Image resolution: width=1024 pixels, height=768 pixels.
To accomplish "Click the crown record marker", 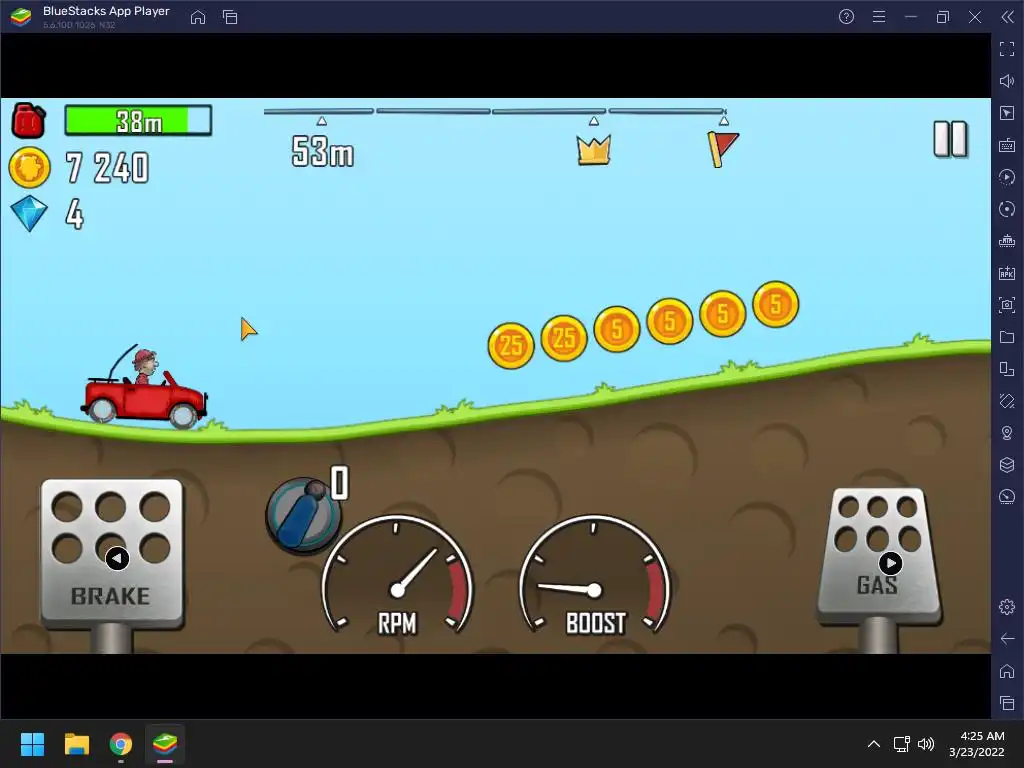I will [x=594, y=150].
